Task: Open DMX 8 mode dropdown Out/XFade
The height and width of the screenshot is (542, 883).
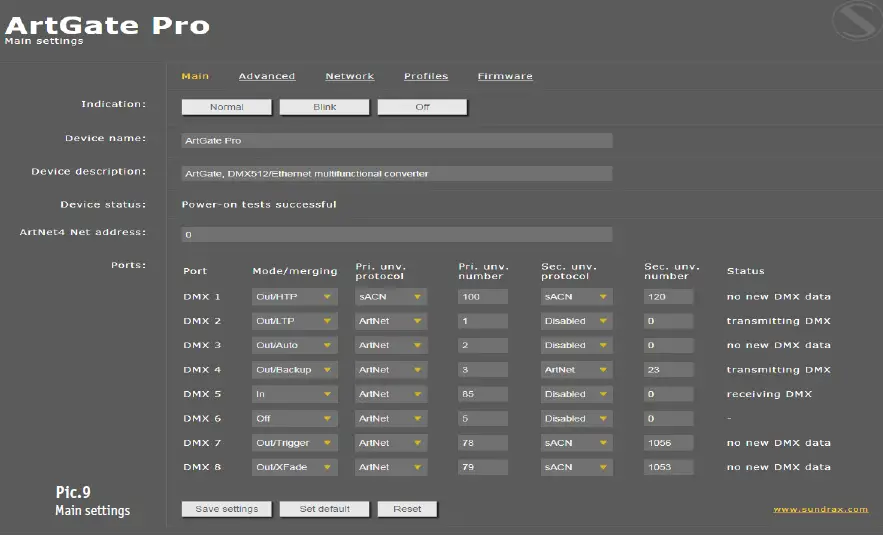Action: [x=295, y=467]
